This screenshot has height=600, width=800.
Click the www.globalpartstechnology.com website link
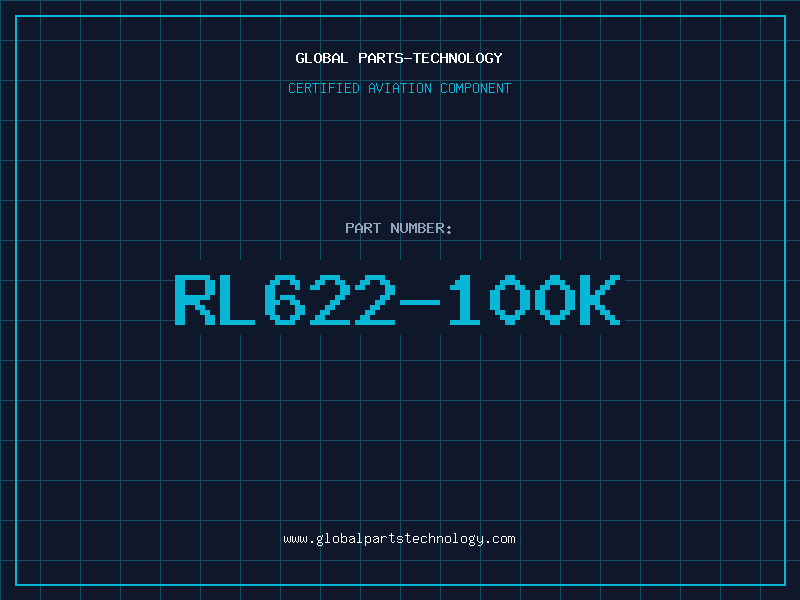(x=399, y=539)
